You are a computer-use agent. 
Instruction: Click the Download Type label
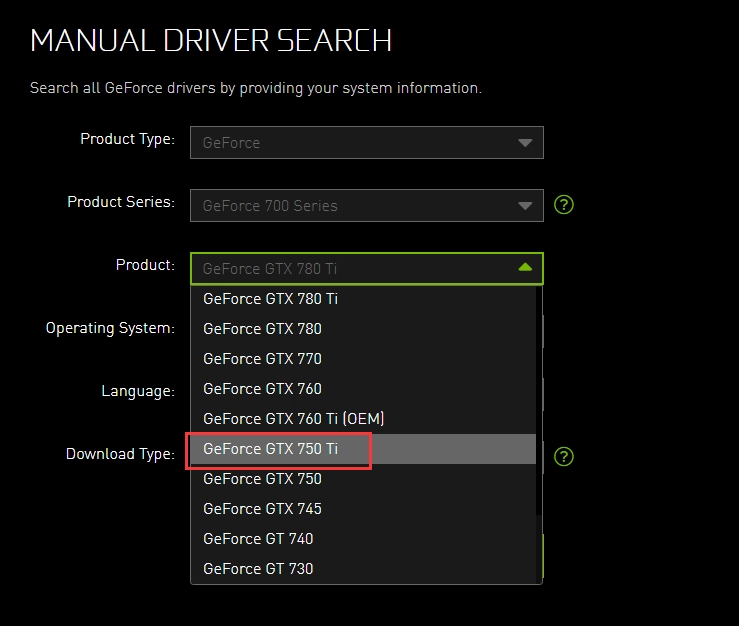120,454
